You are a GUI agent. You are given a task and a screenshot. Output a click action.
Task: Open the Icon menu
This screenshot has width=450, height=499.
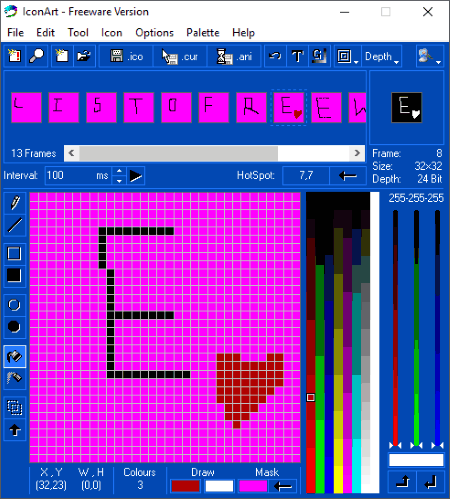coord(112,33)
